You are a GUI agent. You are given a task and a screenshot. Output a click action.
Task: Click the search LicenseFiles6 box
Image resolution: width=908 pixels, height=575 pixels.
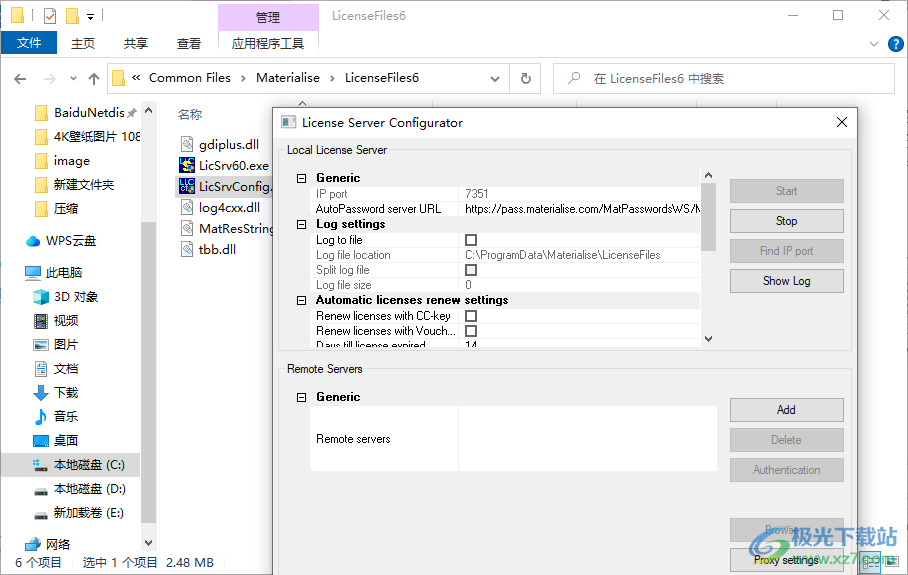pyautogui.click(x=724, y=78)
